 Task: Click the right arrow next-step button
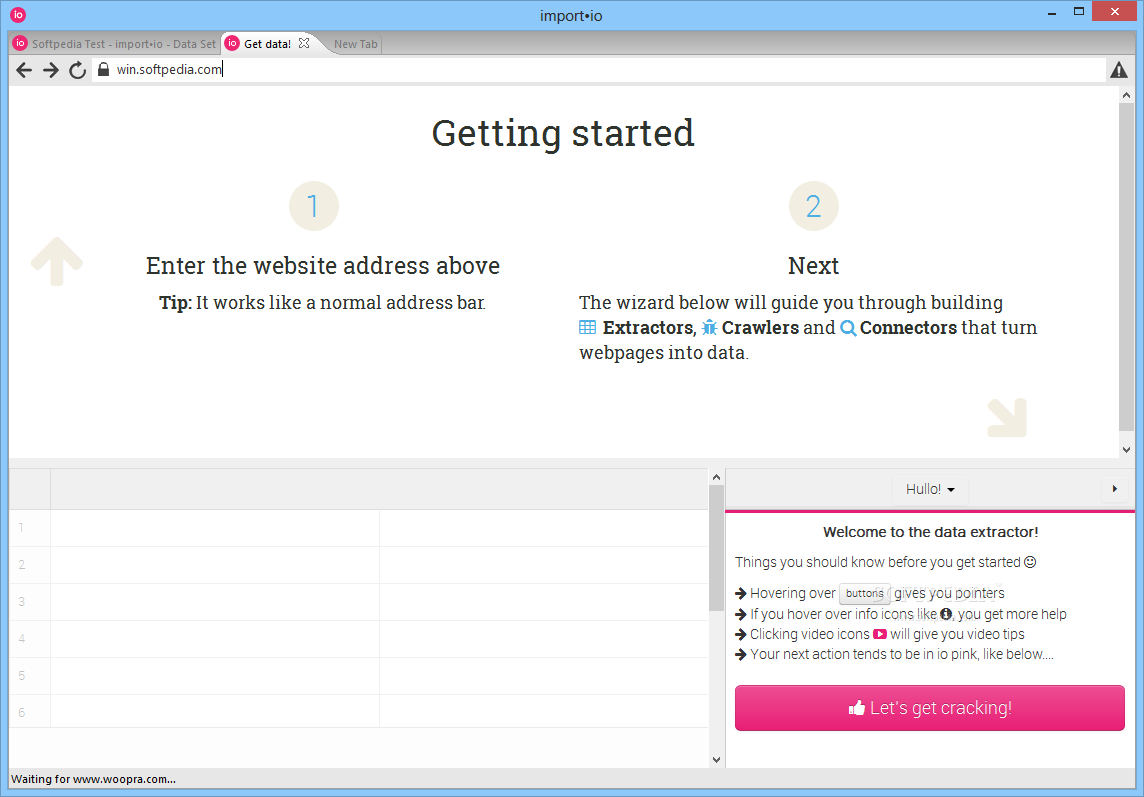click(x=1114, y=489)
